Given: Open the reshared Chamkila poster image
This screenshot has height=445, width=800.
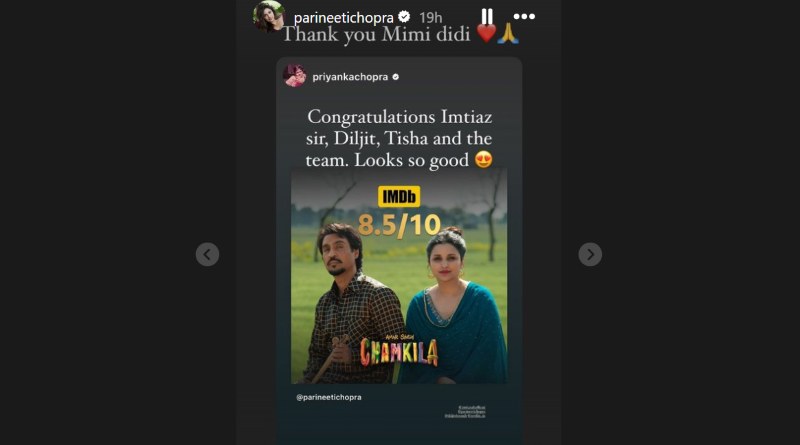Looking at the screenshot, I should click(x=399, y=276).
